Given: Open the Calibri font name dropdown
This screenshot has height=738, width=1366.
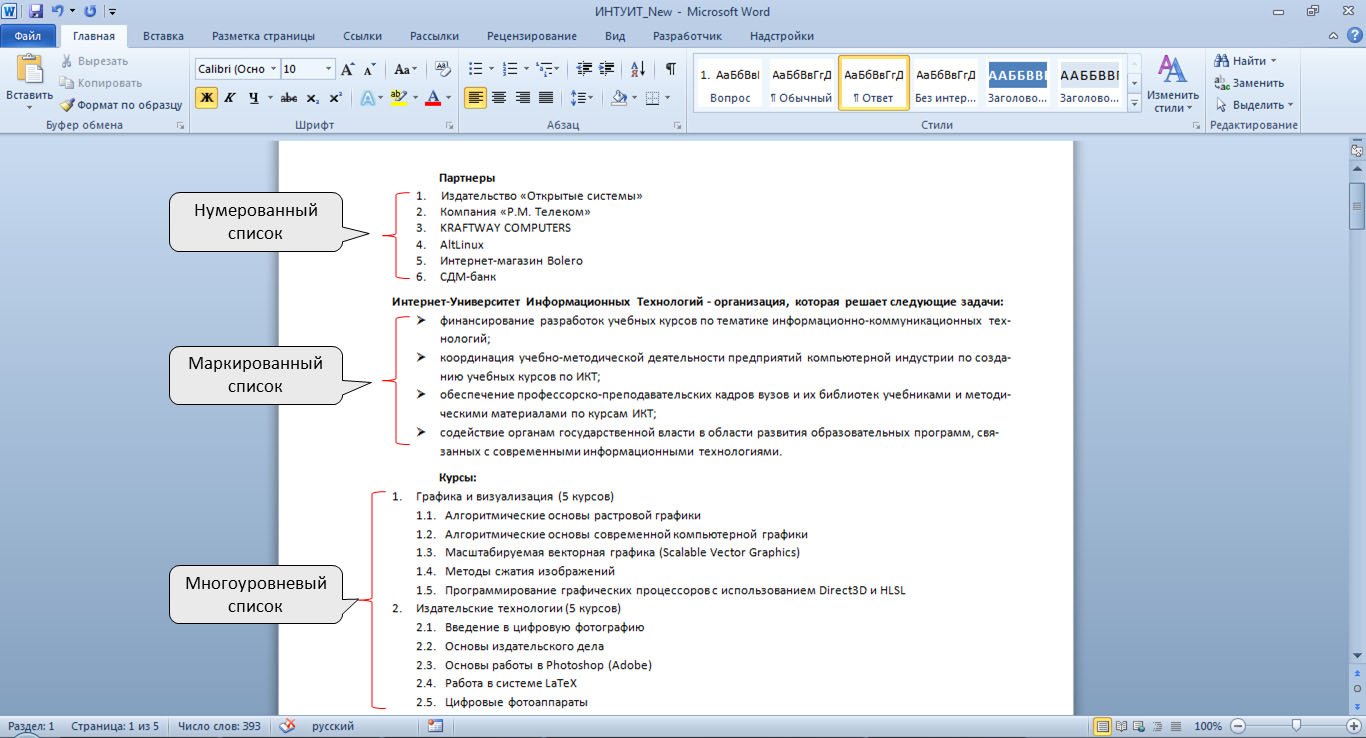Looking at the screenshot, I should pos(273,69).
